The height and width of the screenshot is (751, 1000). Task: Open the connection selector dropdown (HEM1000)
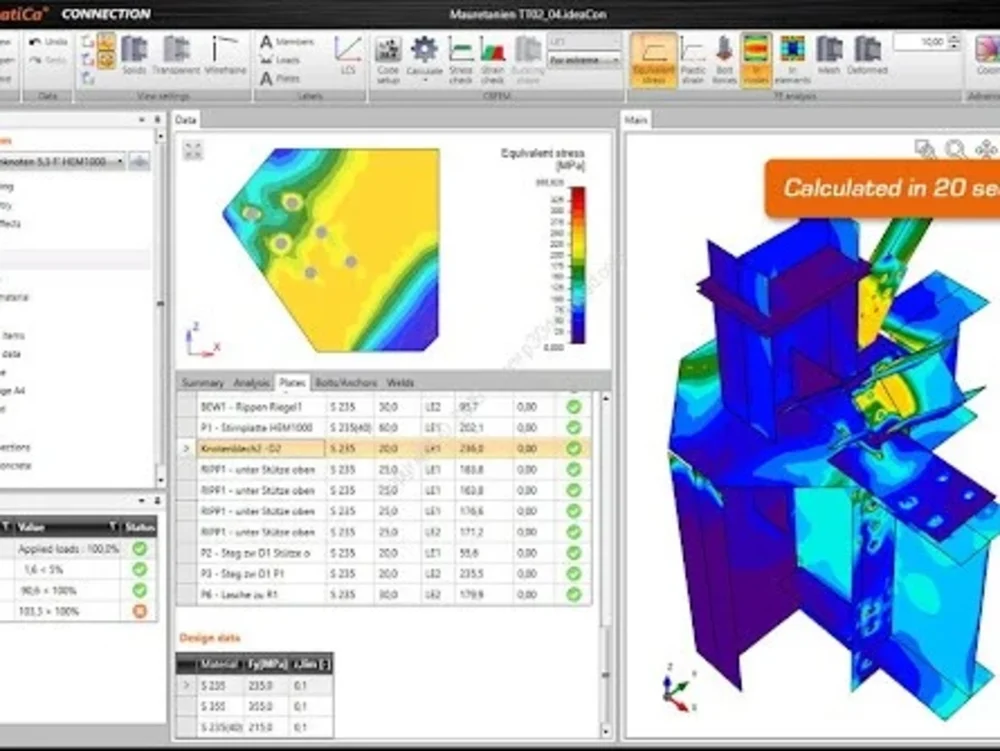pos(61,161)
